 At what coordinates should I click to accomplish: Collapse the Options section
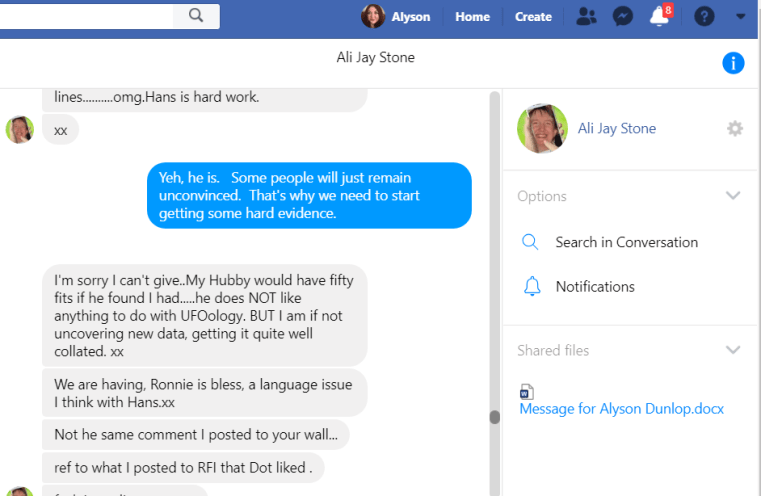733,196
